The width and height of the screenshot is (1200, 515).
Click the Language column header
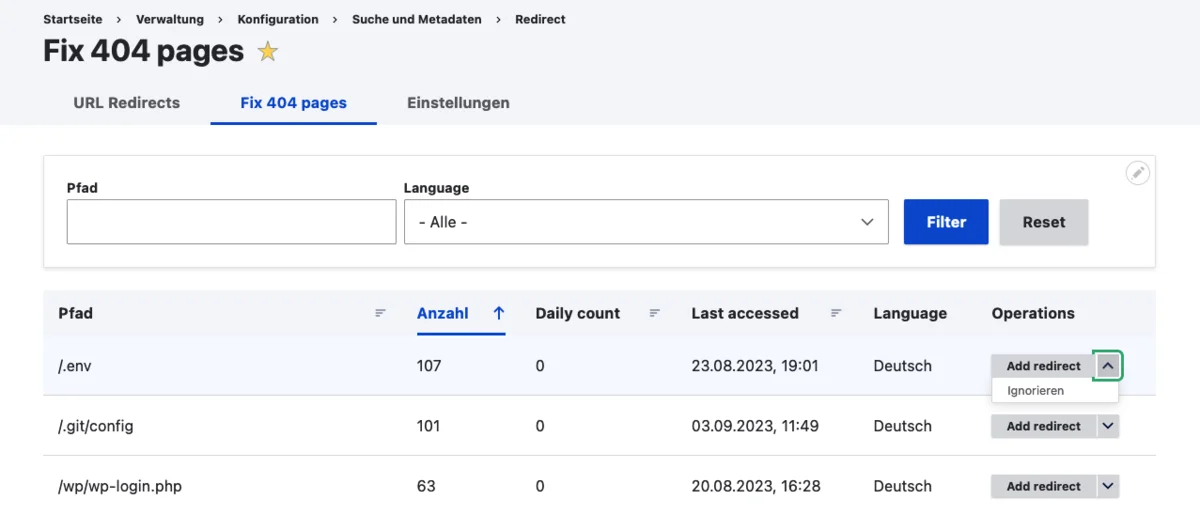910,313
